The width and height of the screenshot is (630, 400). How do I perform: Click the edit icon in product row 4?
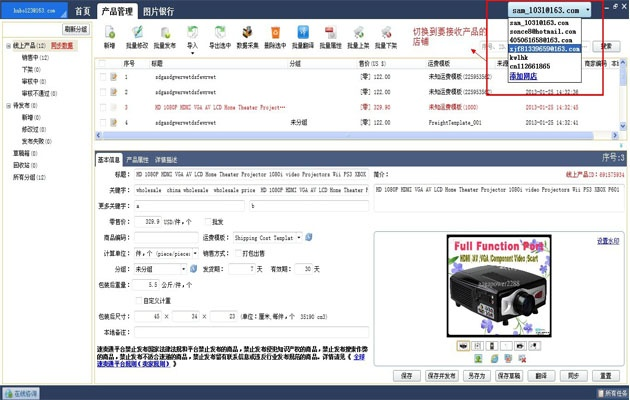[x=114, y=122]
